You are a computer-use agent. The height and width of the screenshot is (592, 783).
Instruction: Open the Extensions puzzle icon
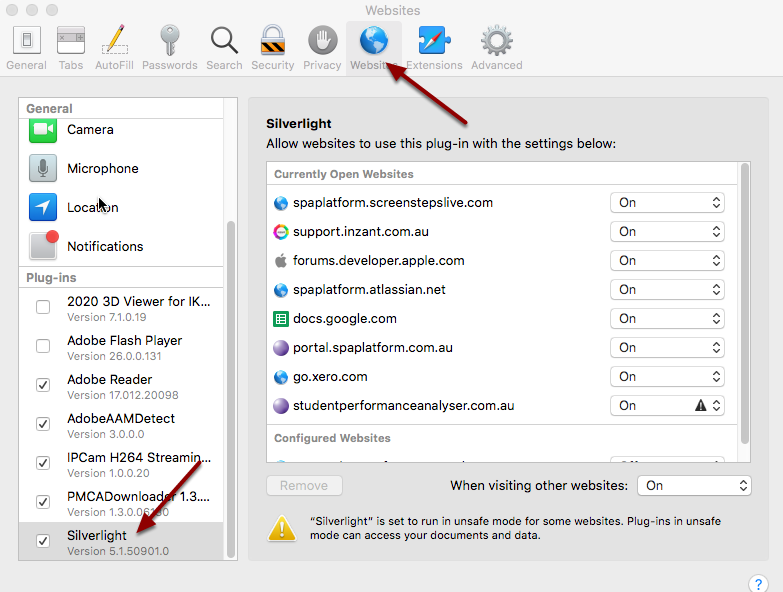coord(434,40)
